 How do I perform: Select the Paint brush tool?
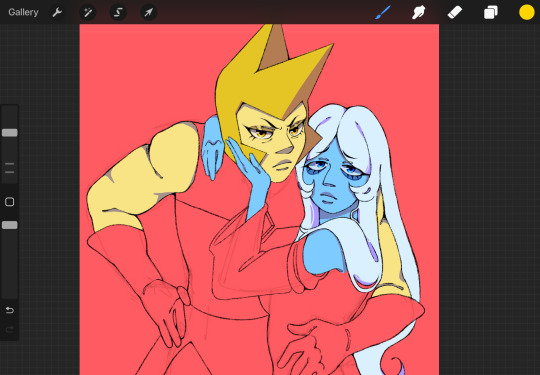(x=383, y=12)
